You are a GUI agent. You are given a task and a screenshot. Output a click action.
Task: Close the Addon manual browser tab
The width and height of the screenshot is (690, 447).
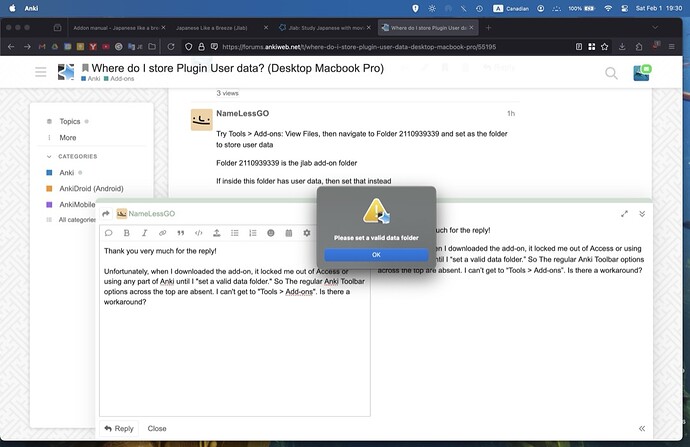click(x=163, y=28)
